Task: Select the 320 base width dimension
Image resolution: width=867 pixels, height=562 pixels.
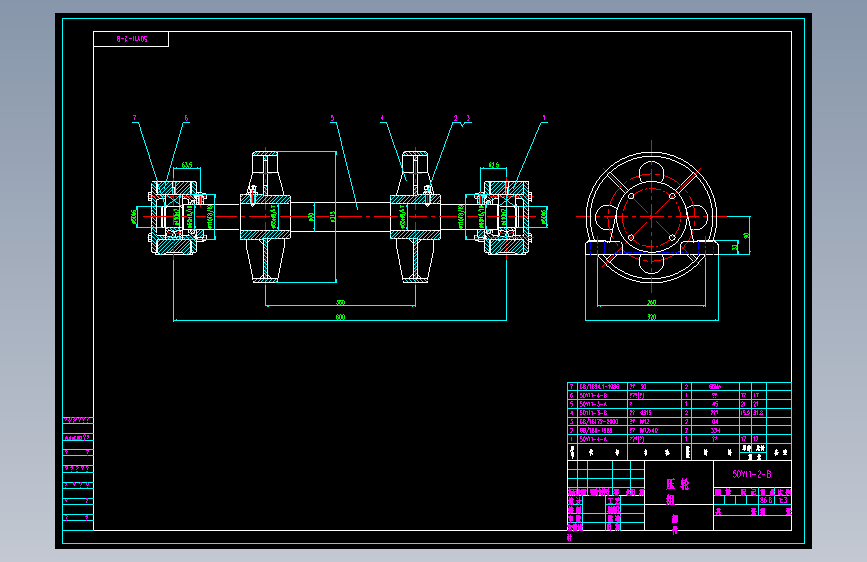Action: (x=652, y=317)
